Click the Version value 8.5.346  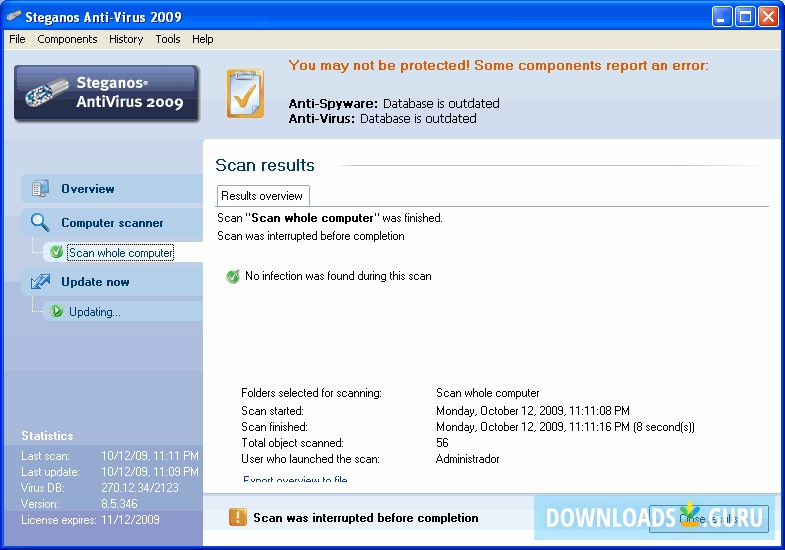click(119, 504)
